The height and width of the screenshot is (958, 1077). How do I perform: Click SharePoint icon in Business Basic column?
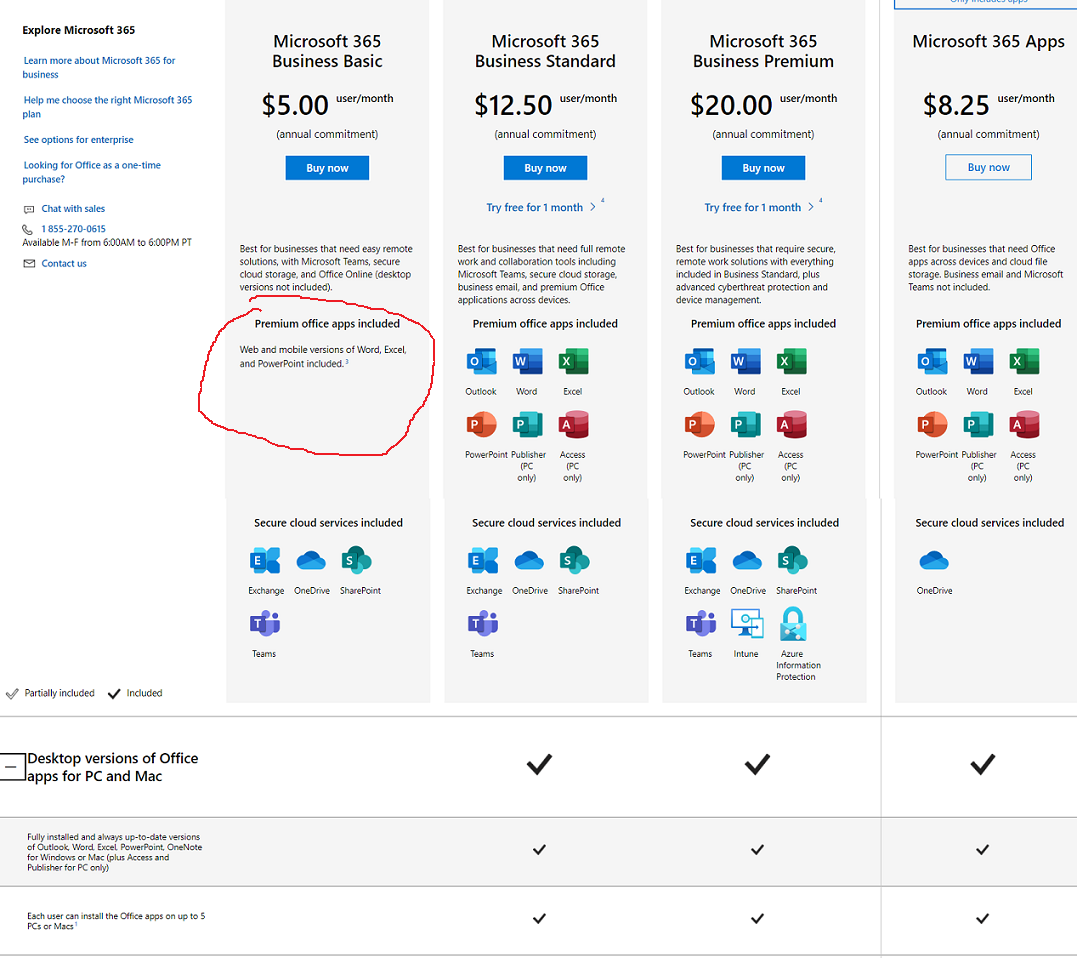point(356,560)
